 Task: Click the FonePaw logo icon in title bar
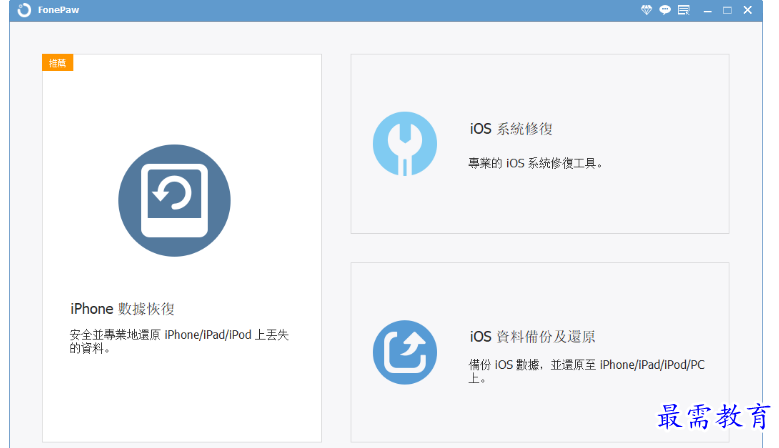[24, 10]
